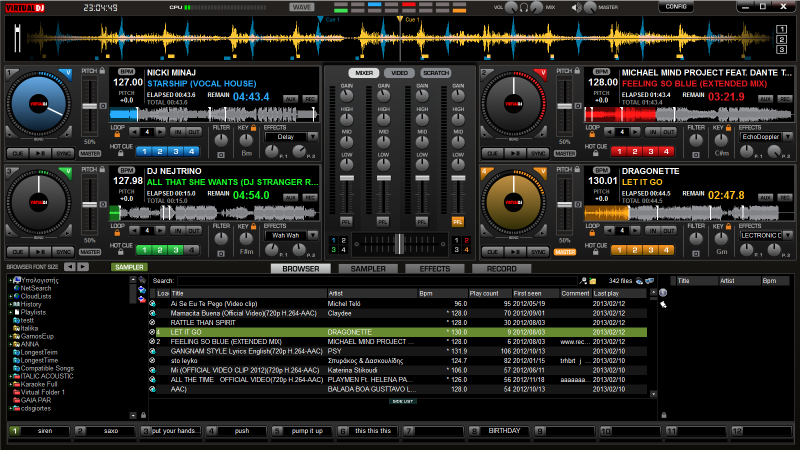The image size is (800, 450).
Task: Increase browser font size arrow
Action: 83,267
